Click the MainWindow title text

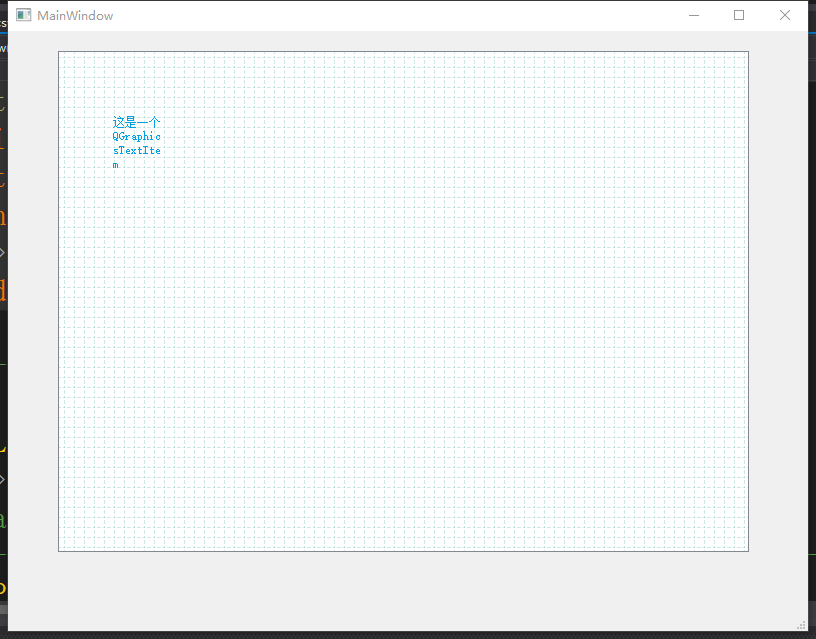click(74, 15)
